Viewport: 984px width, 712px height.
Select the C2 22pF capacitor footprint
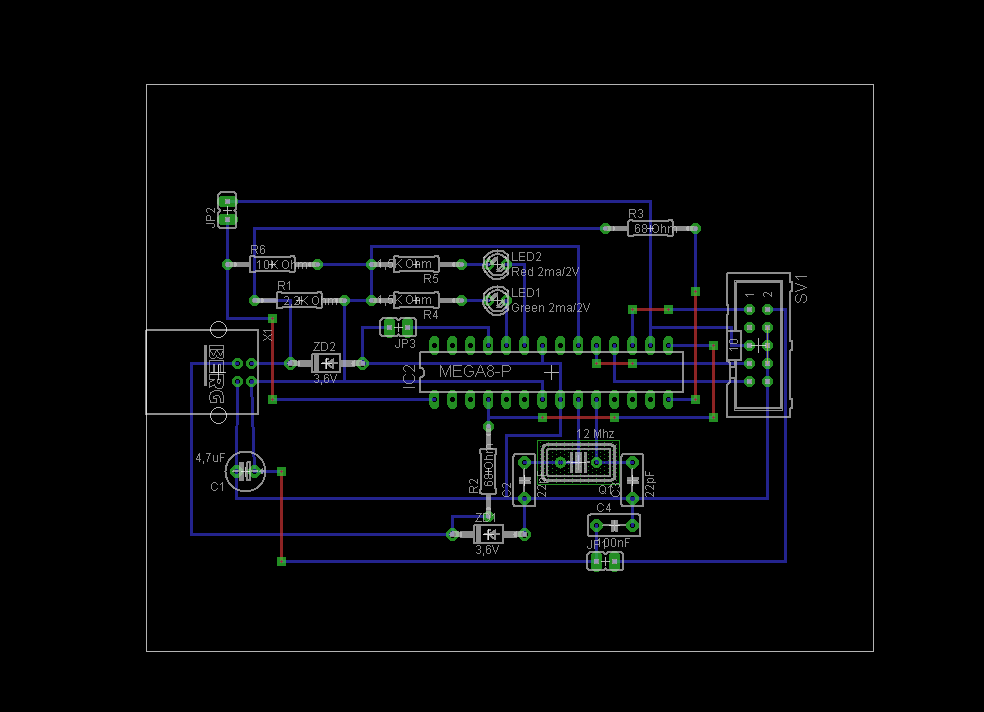(x=525, y=481)
